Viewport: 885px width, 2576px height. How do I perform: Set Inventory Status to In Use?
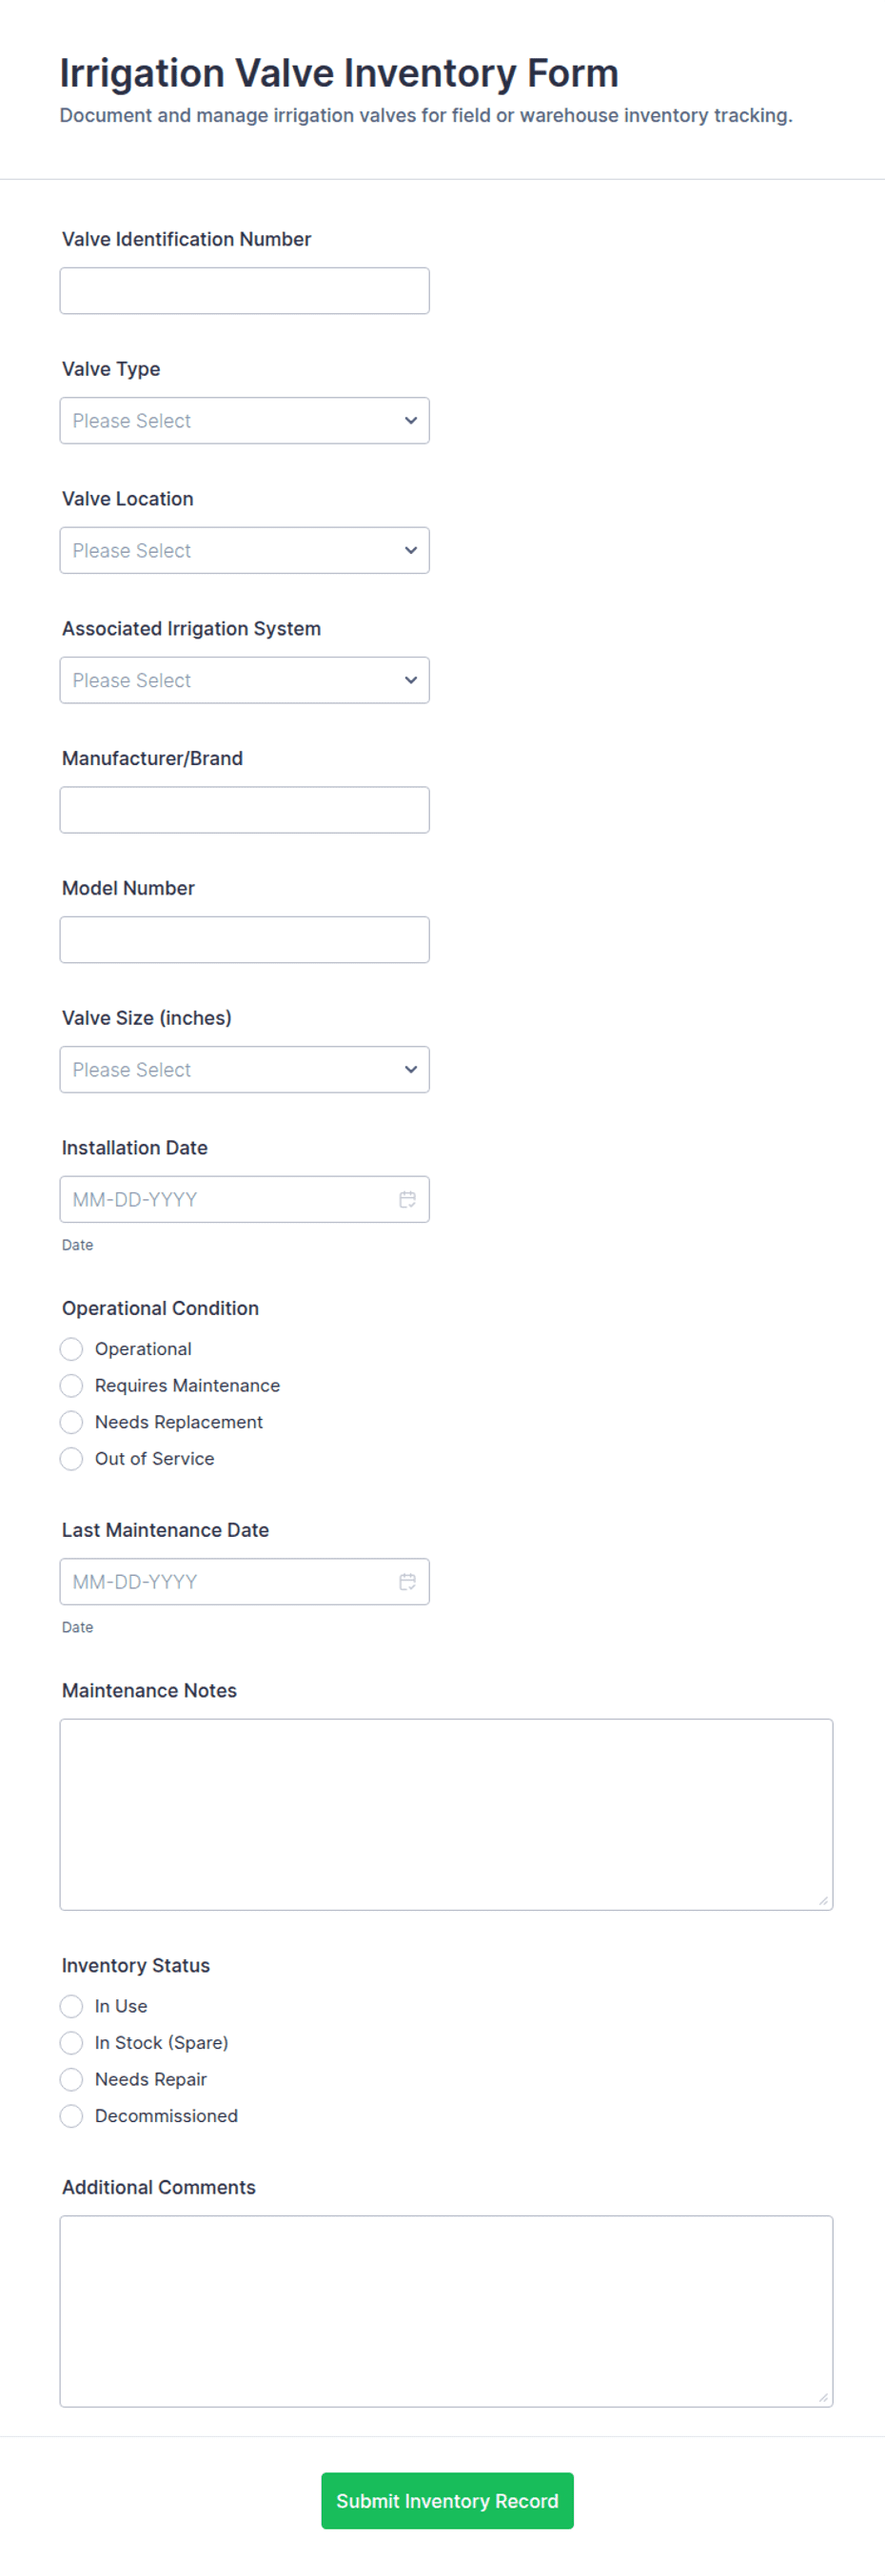click(x=72, y=2005)
